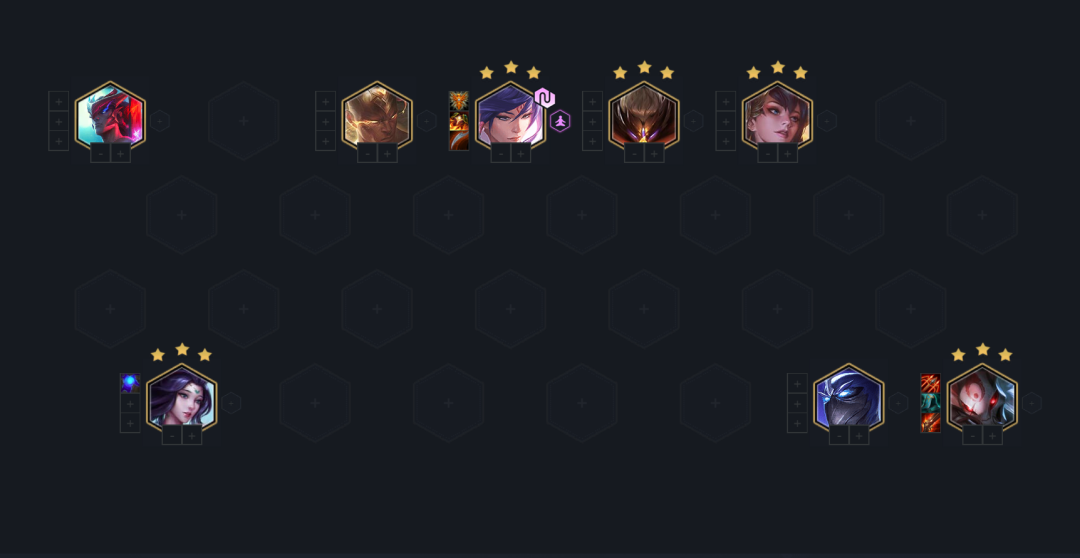Increase star level on the red-horned champion
This screenshot has height=558, width=1080.
(x=120, y=154)
